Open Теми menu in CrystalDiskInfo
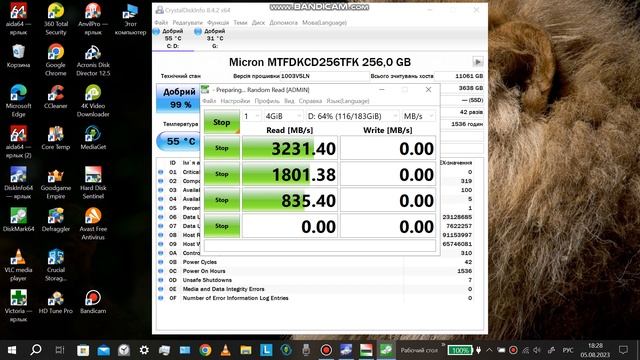640x360 pixels. [x=240, y=22]
